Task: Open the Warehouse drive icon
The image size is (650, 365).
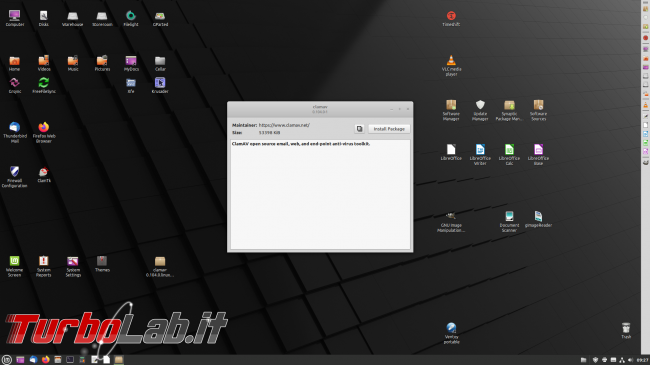Action: pyautogui.click(x=73, y=18)
